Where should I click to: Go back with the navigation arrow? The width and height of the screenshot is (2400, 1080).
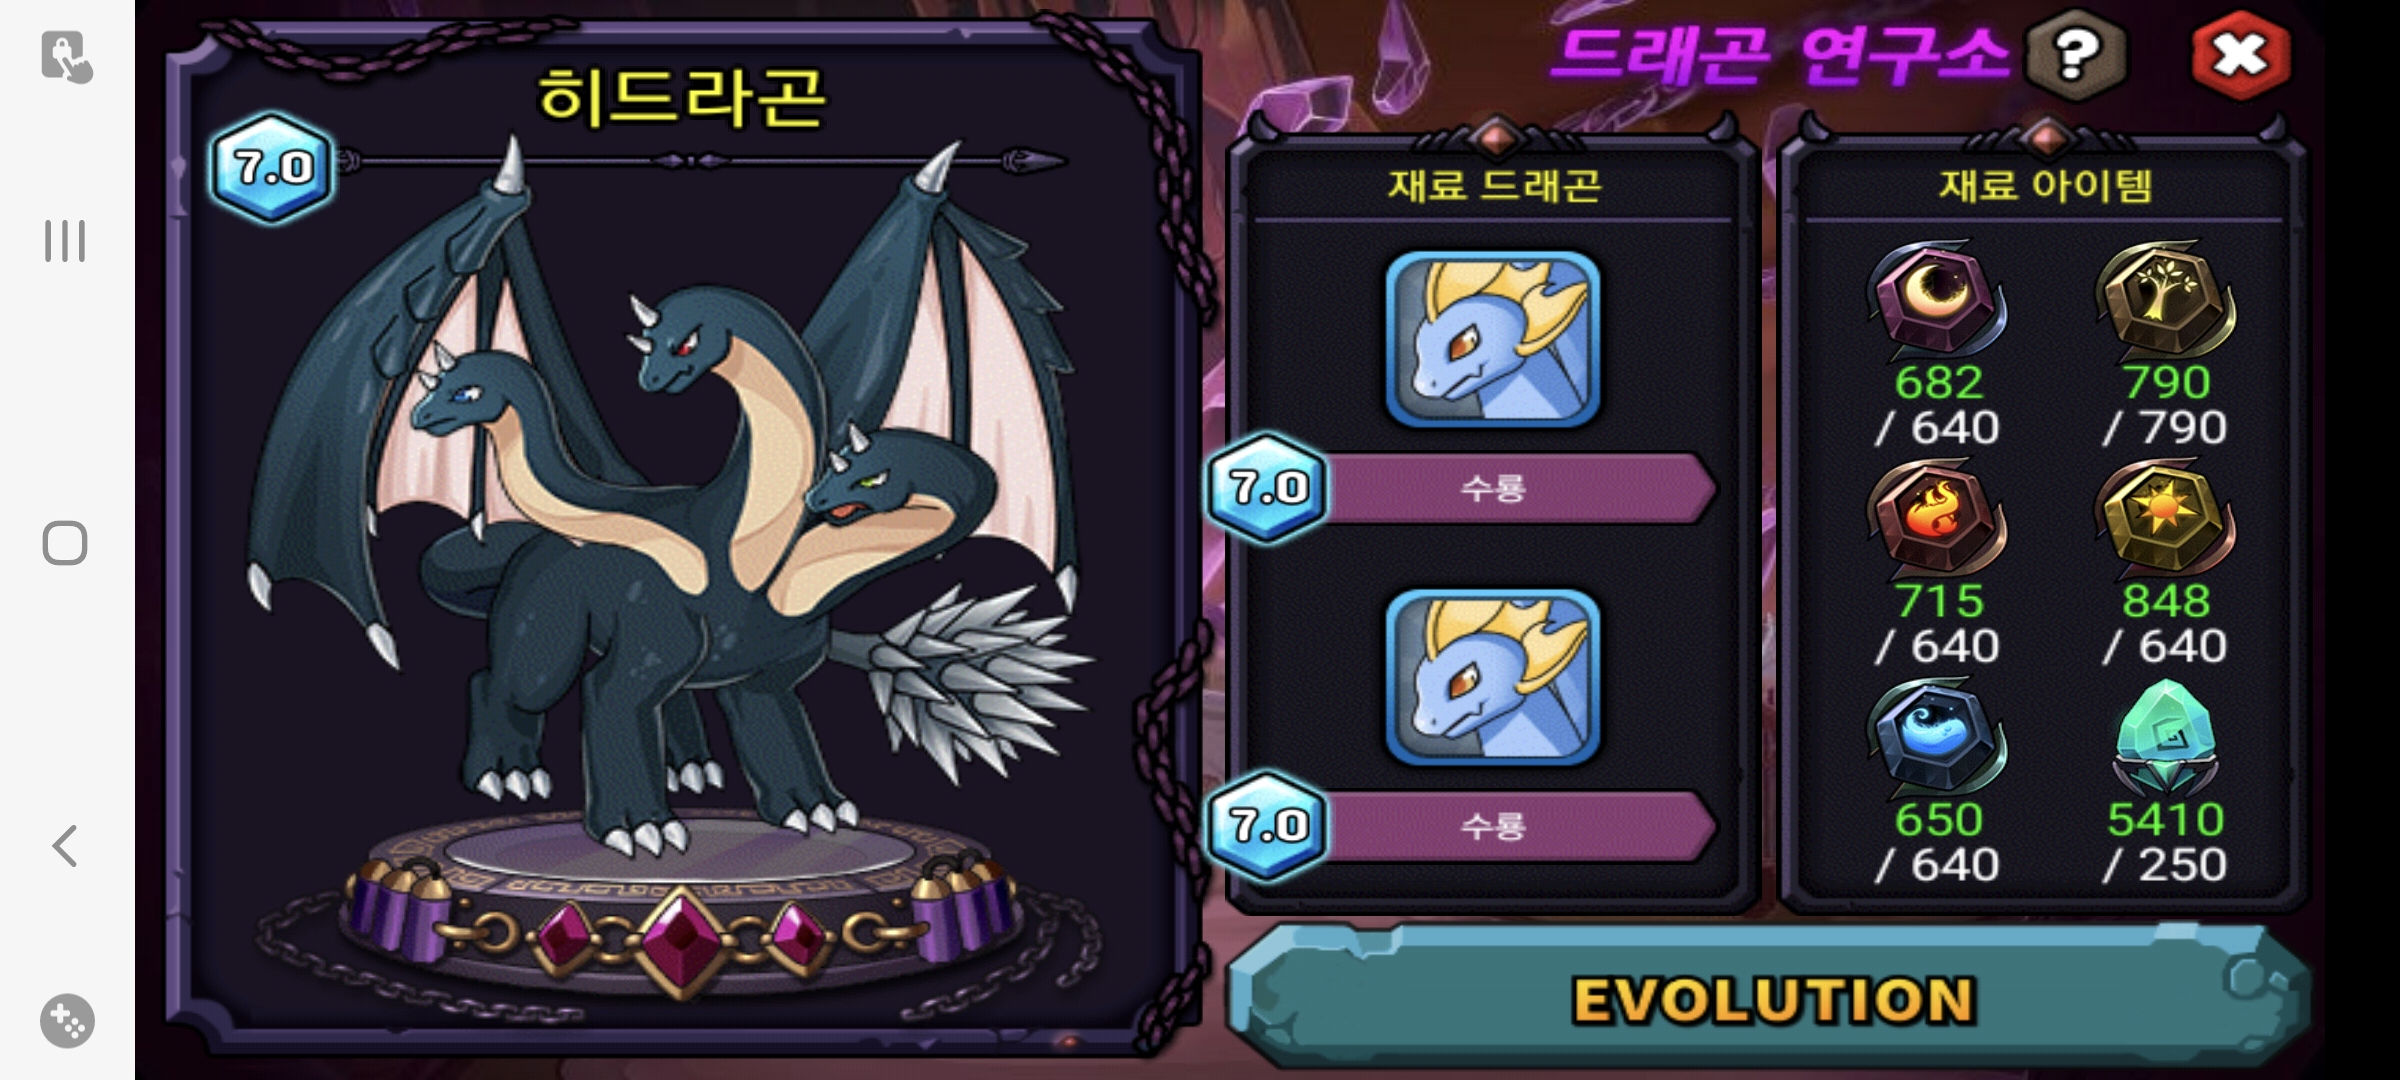pos(64,846)
